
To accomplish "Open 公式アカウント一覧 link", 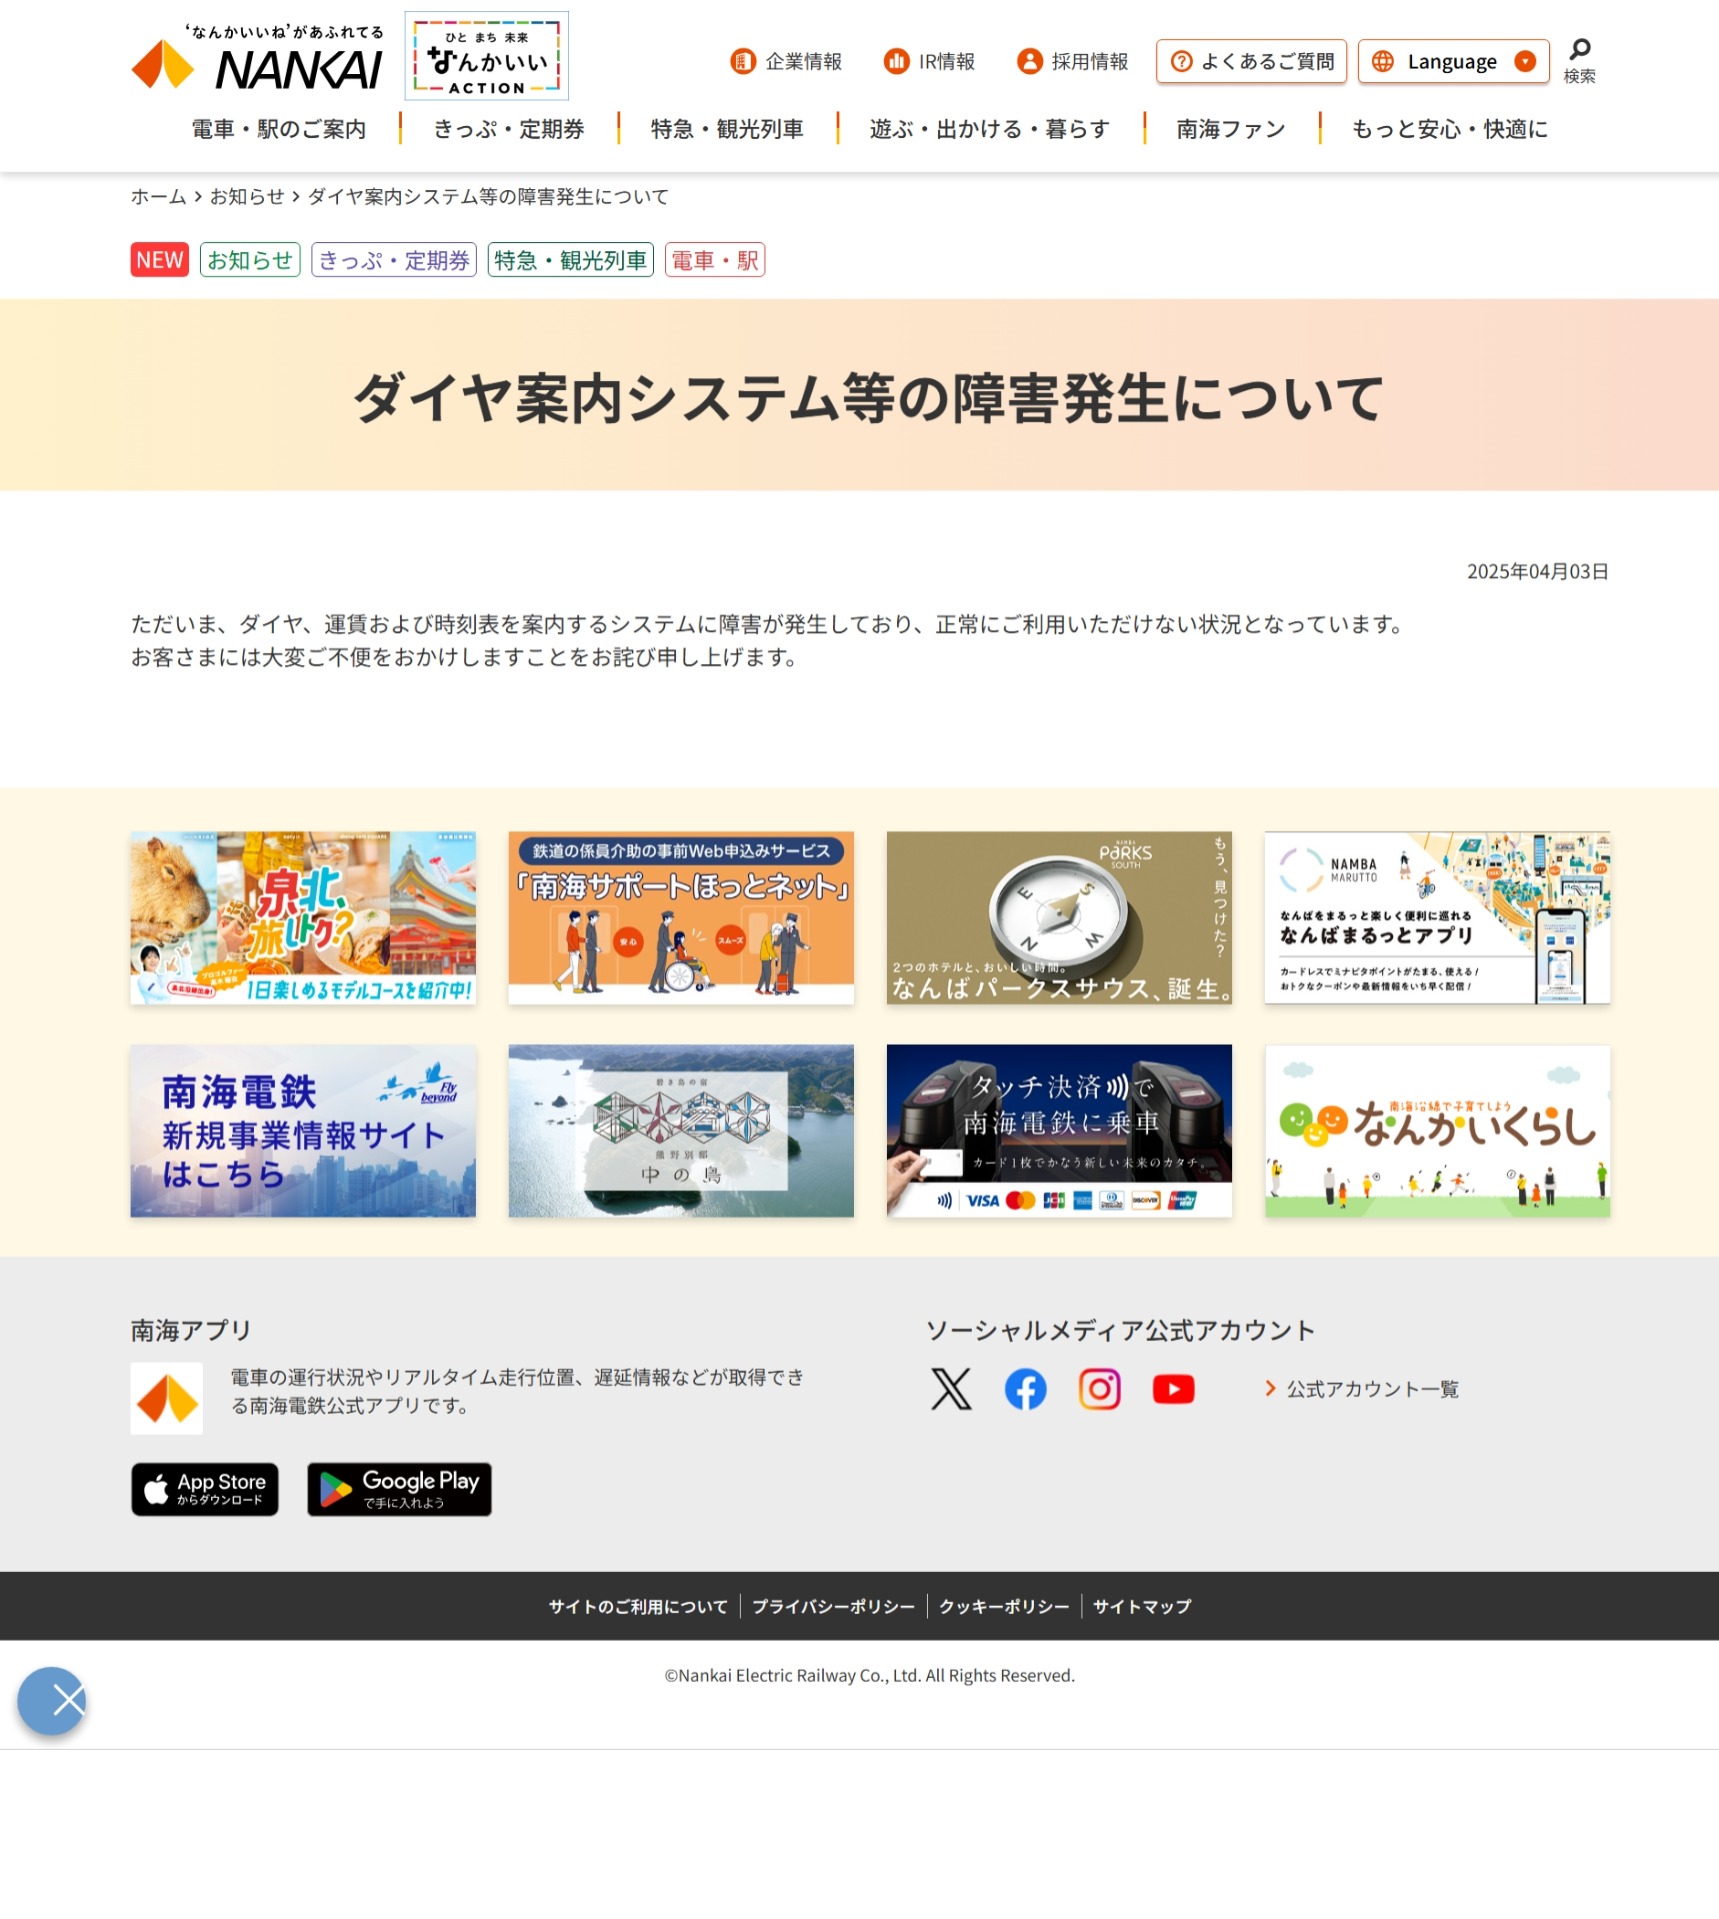I will (x=1362, y=1389).
